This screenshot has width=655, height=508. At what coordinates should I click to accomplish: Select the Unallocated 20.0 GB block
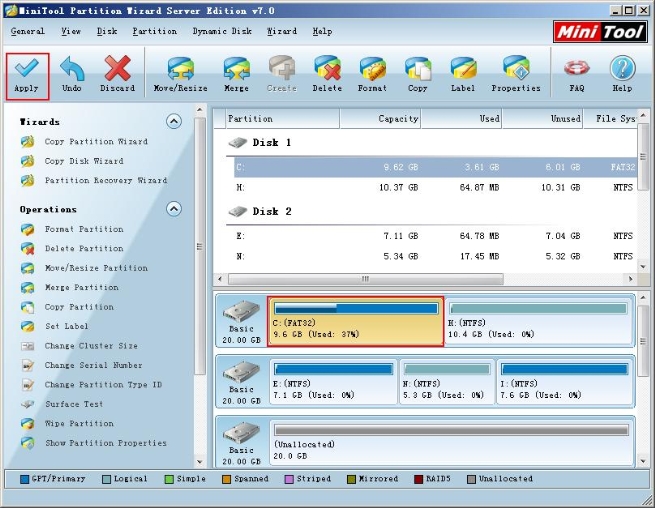[451, 443]
